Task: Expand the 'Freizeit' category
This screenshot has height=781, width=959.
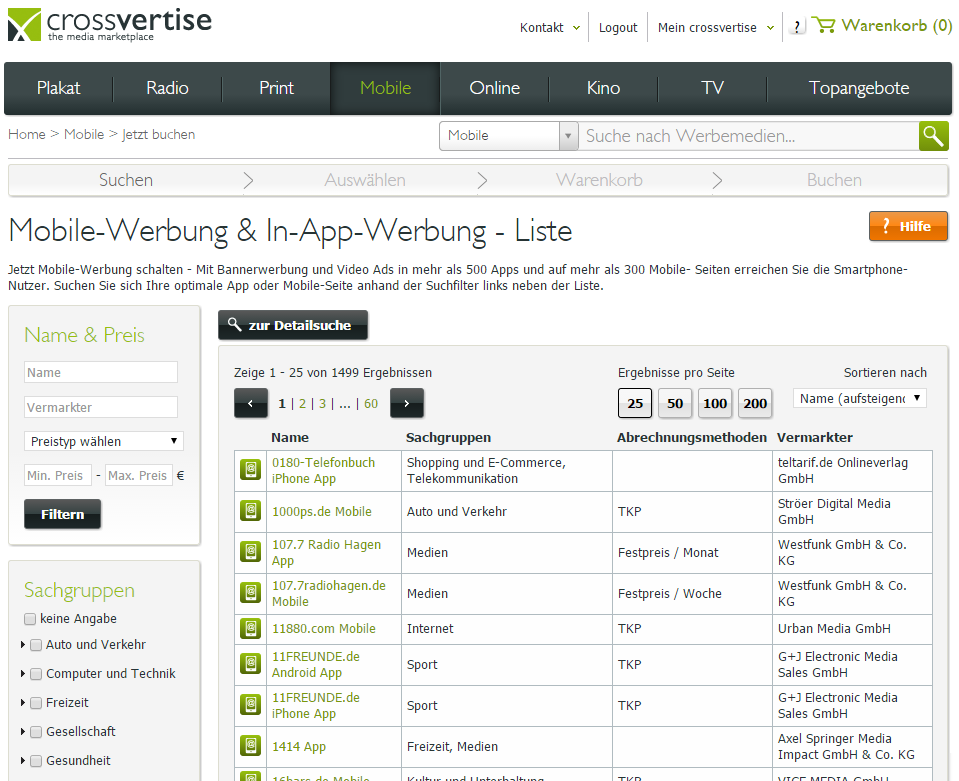Action: pos(23,703)
